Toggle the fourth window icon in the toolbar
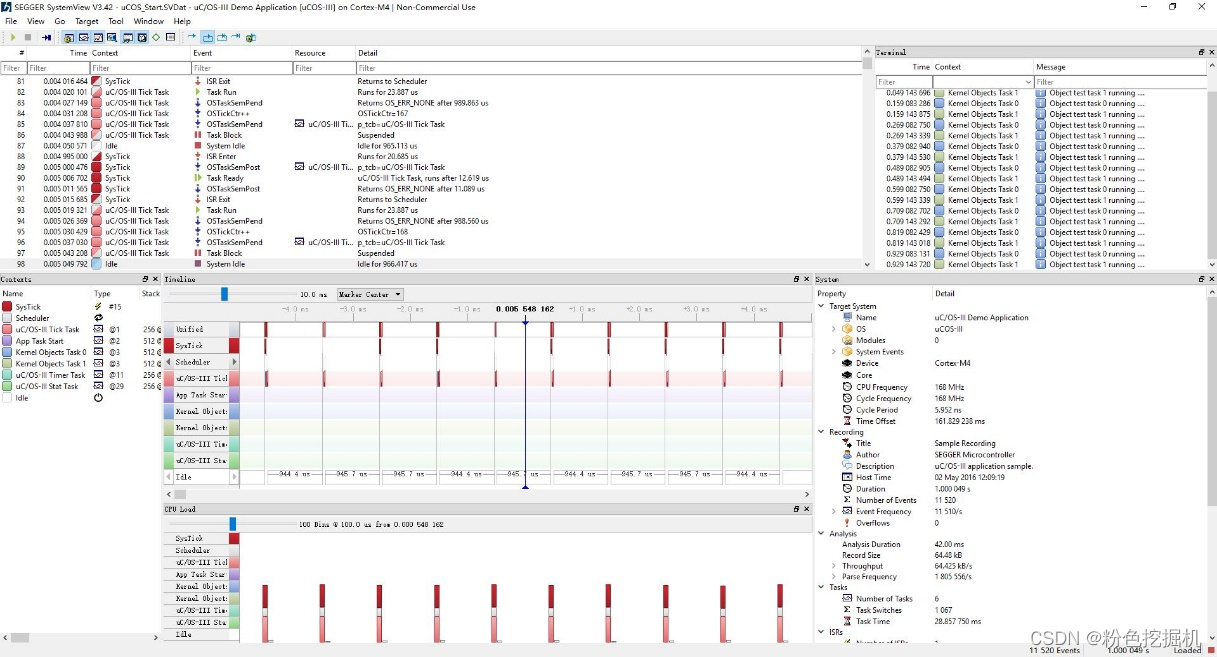The width and height of the screenshot is (1217, 657). [x=112, y=37]
